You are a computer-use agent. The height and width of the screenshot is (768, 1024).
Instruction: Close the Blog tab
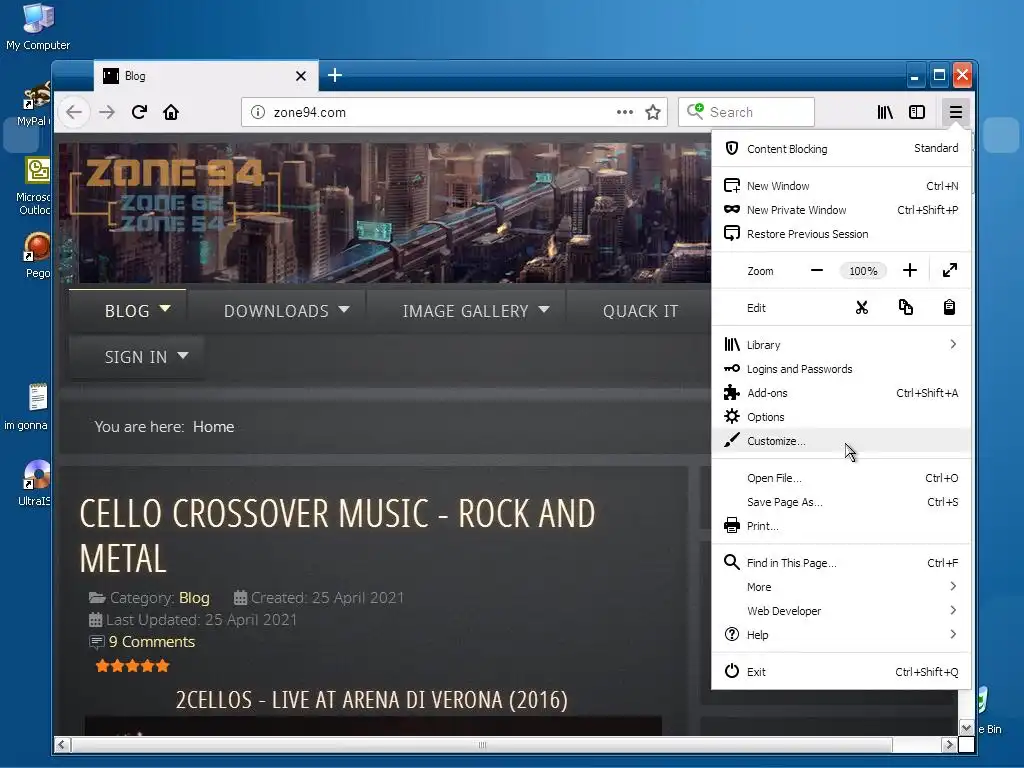click(301, 76)
